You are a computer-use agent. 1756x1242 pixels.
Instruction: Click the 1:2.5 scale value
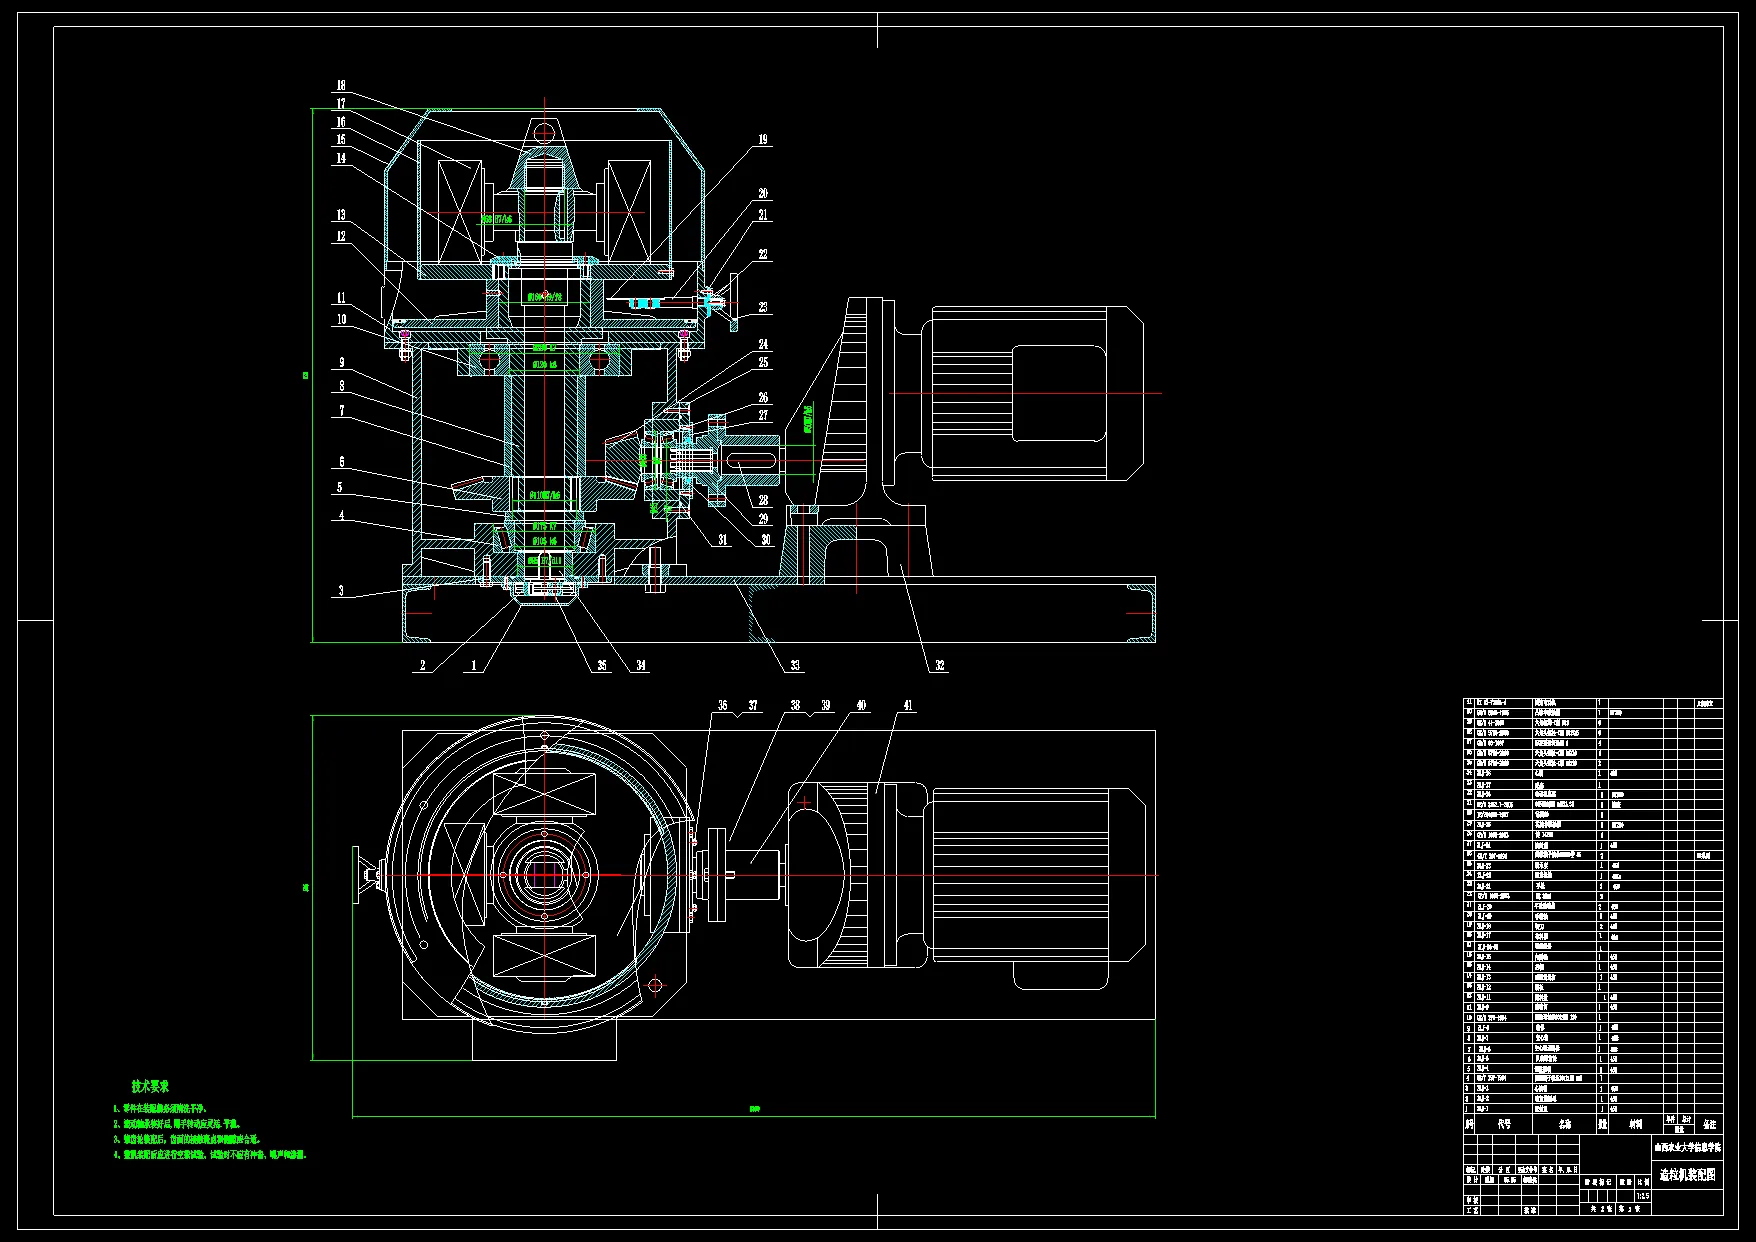1643,1196
